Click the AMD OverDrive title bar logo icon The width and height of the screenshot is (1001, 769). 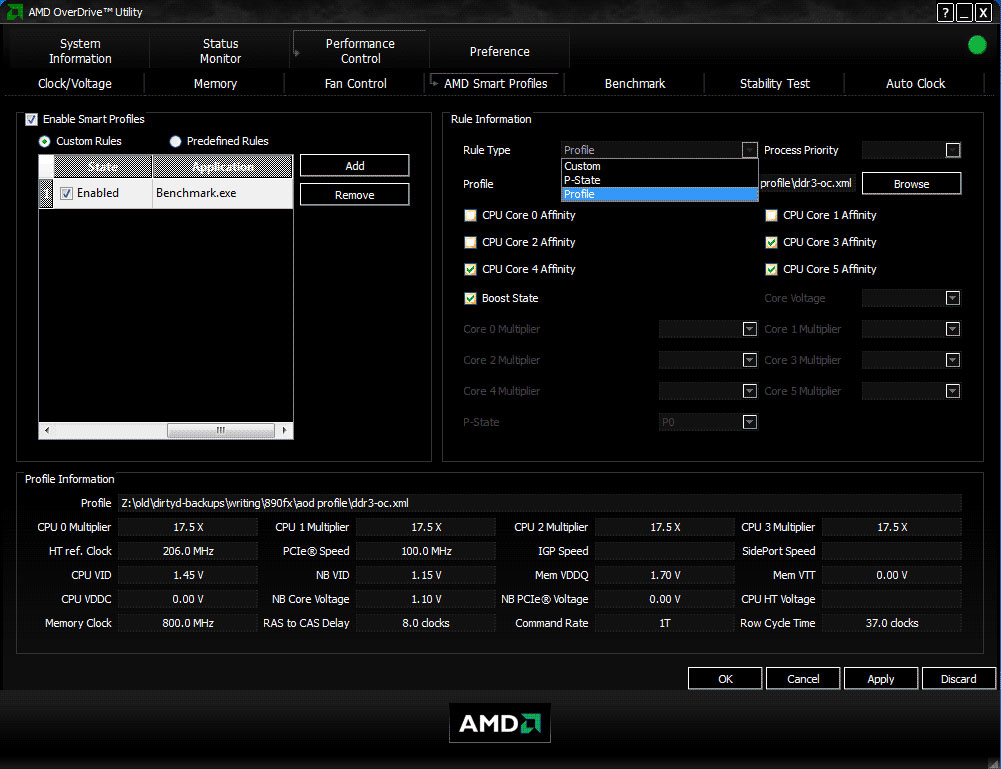tap(14, 11)
